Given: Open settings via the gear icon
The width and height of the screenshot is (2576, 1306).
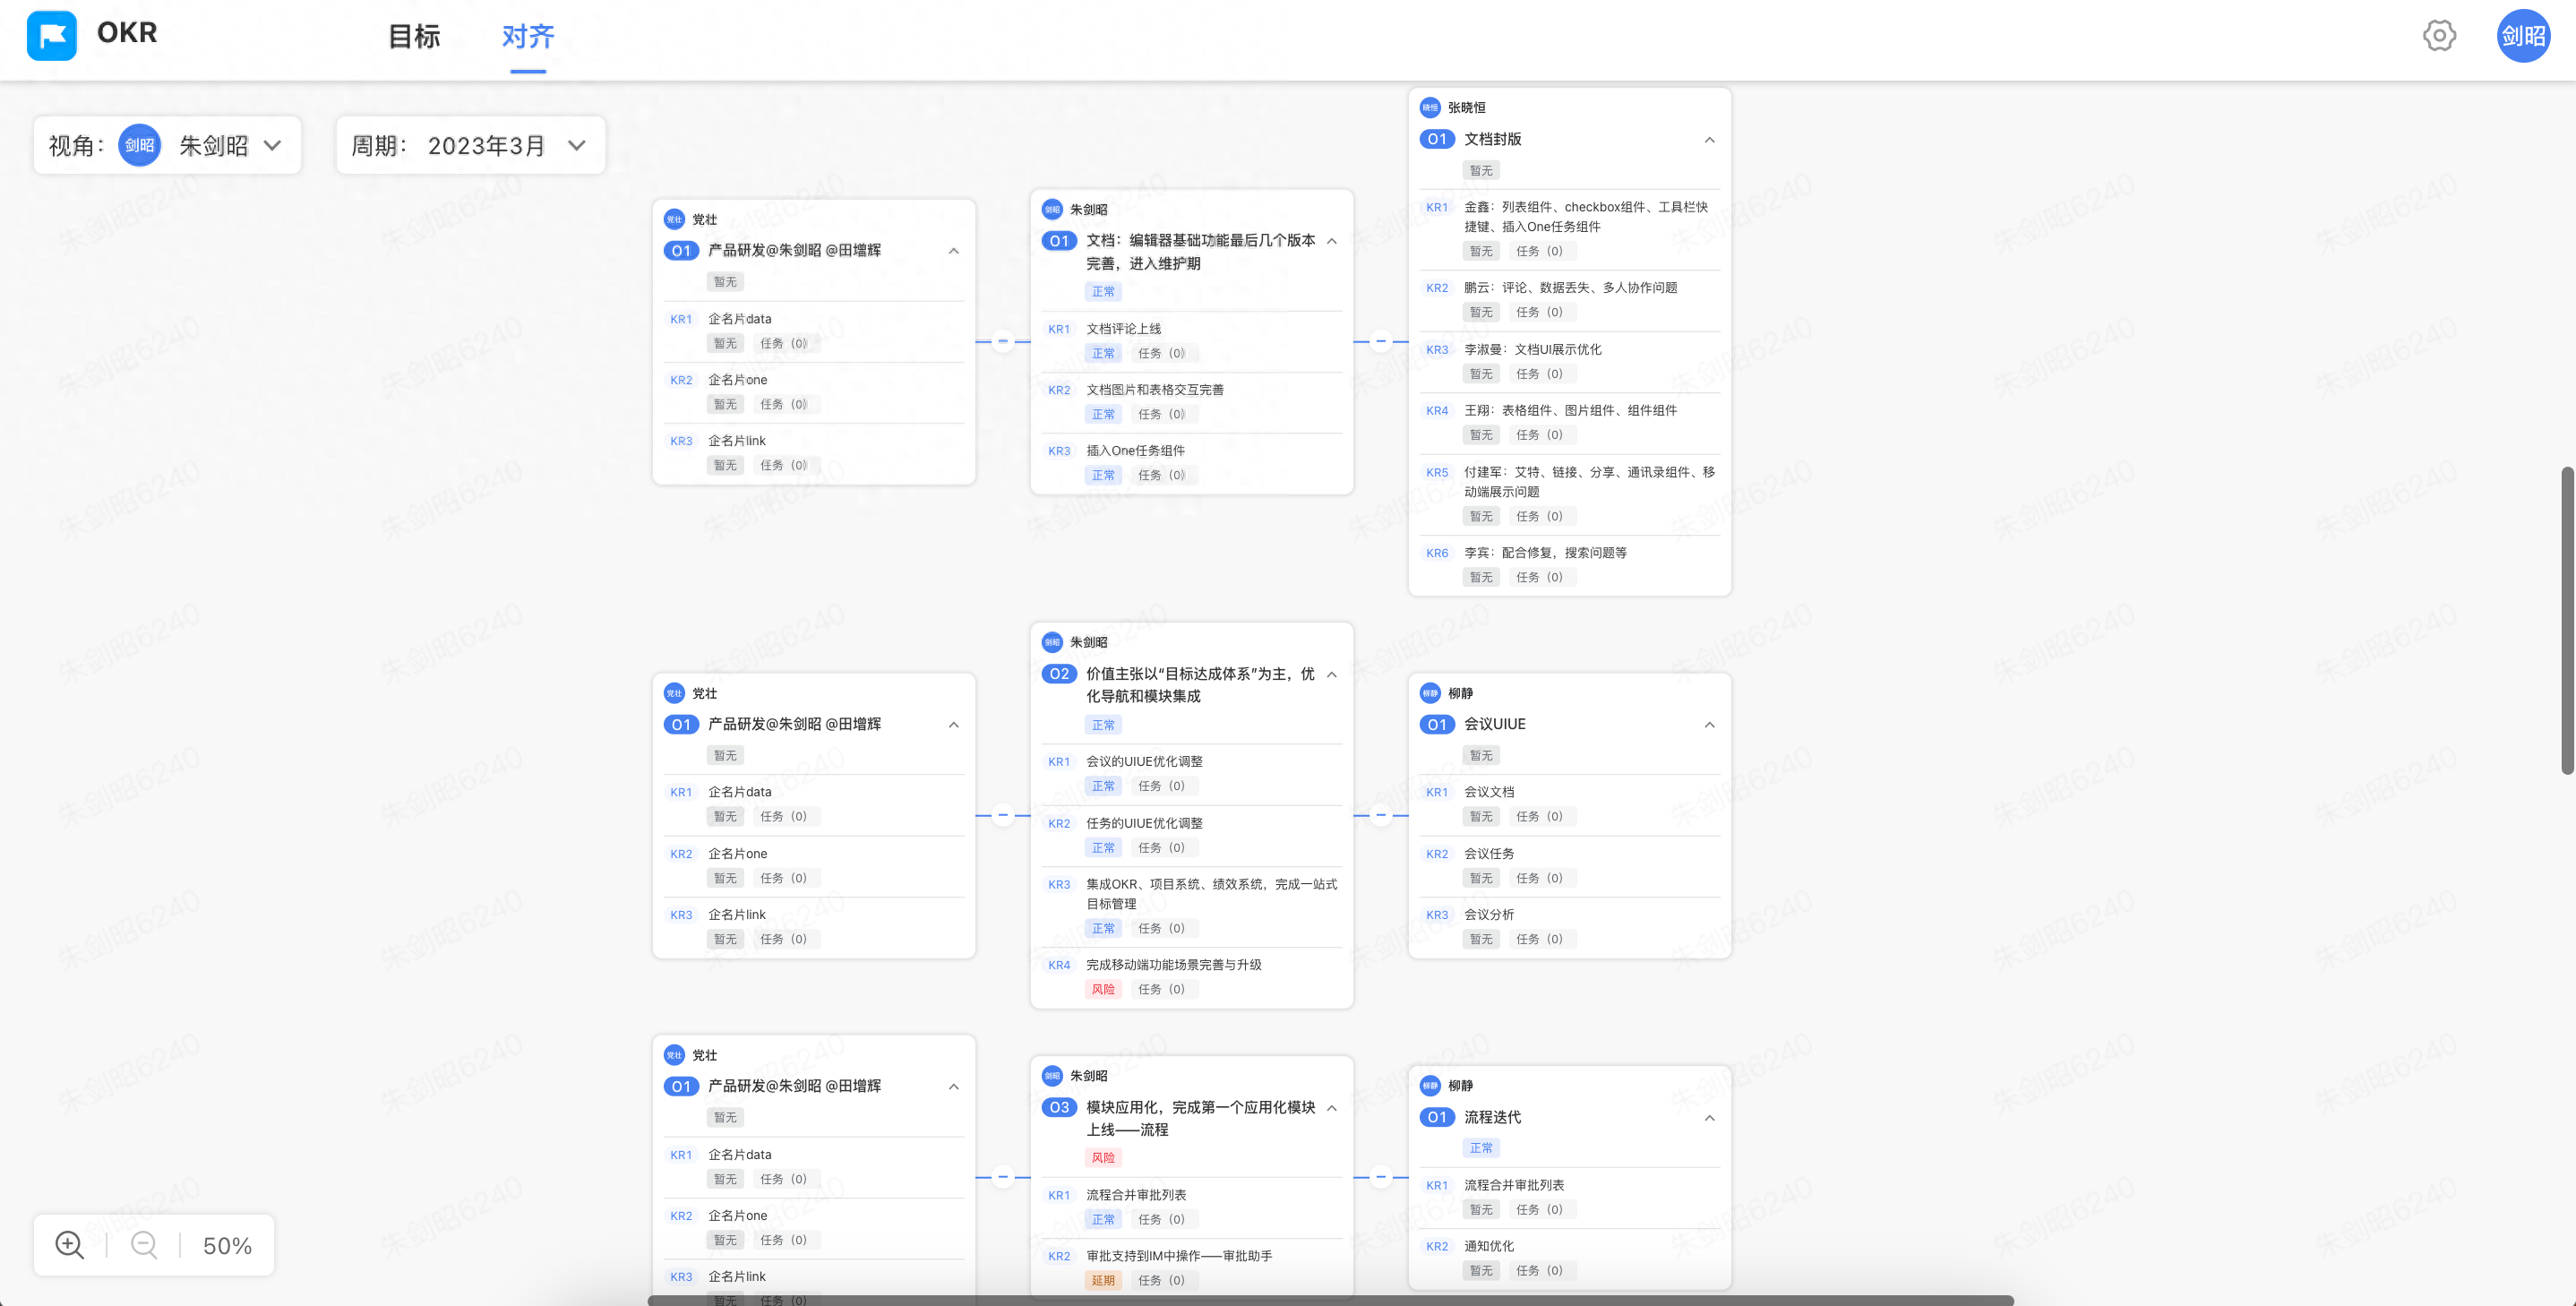Looking at the screenshot, I should coord(2439,36).
